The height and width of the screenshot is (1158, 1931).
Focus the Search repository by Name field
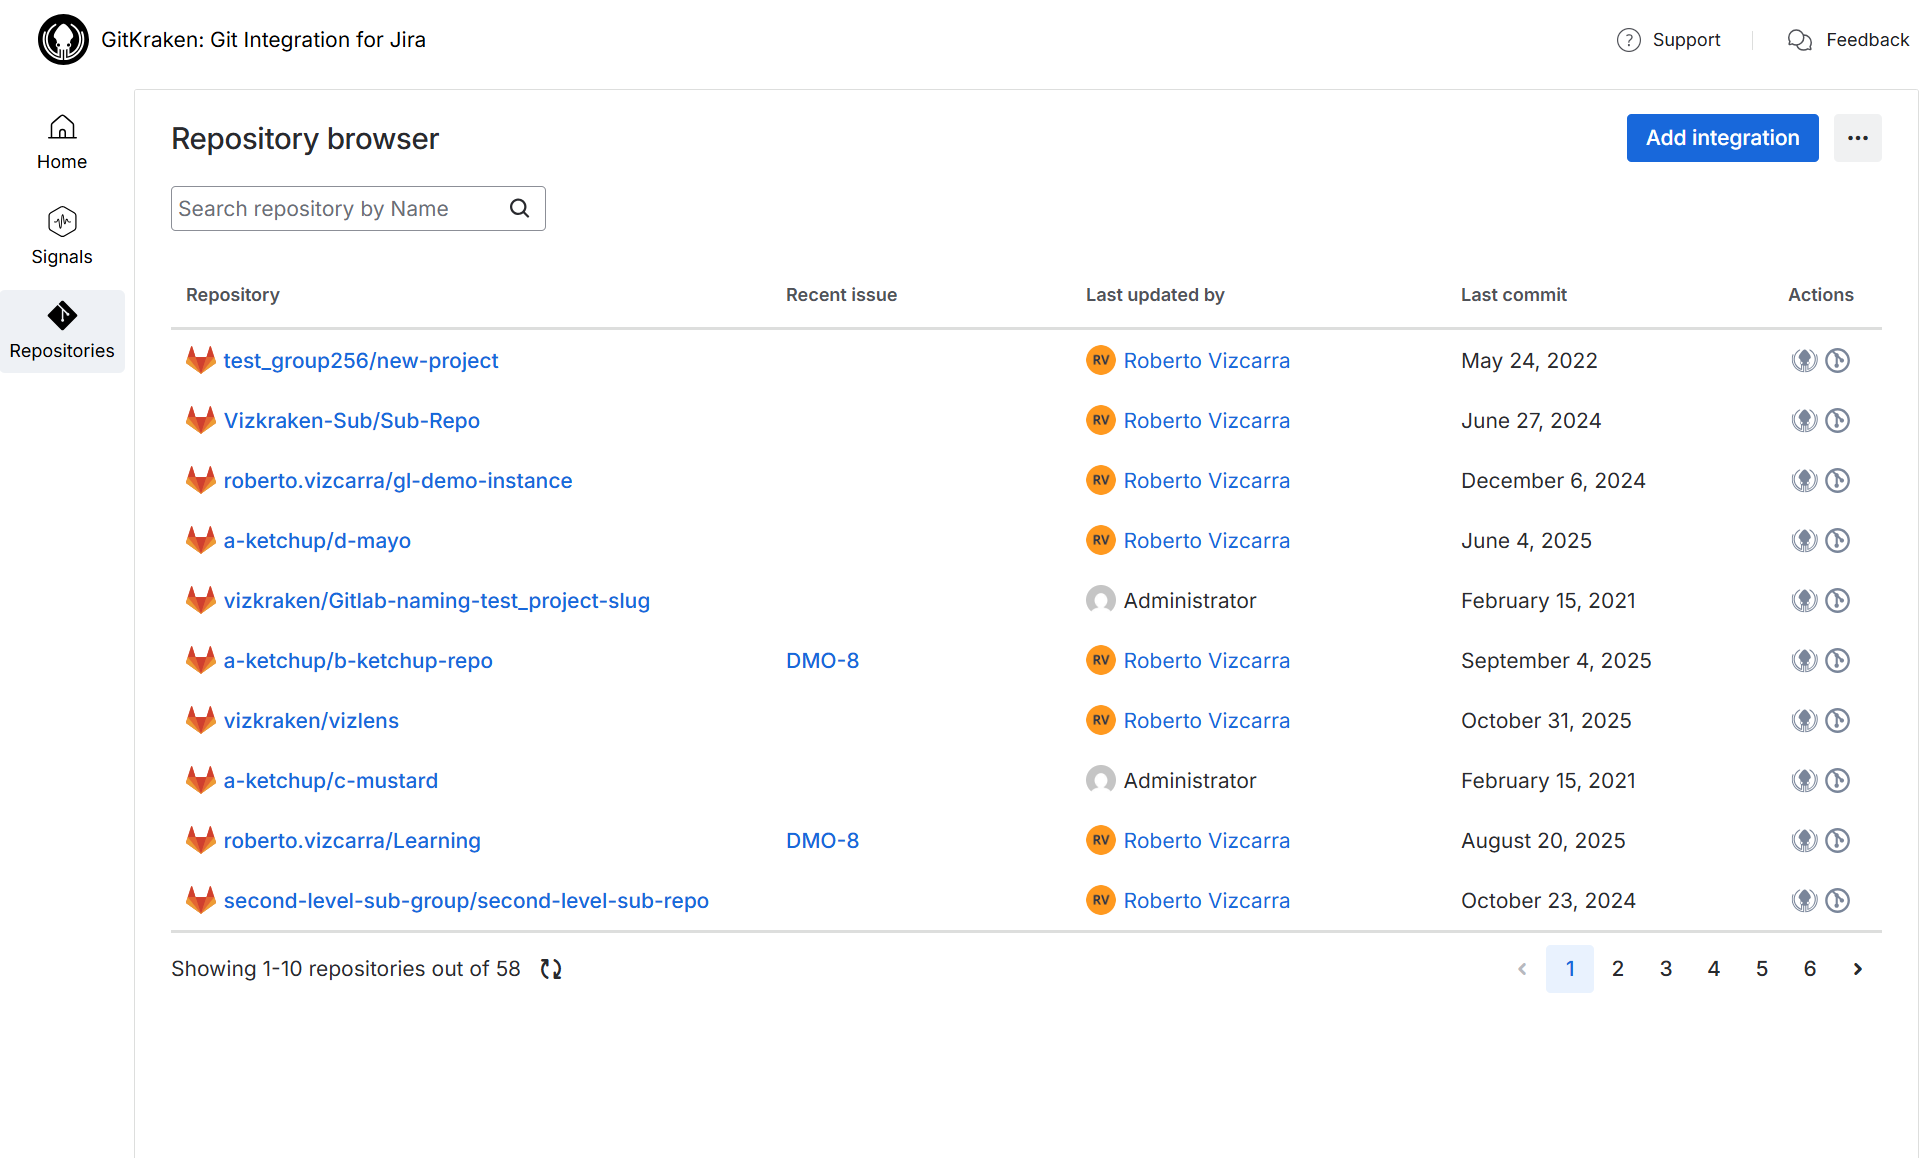point(340,208)
